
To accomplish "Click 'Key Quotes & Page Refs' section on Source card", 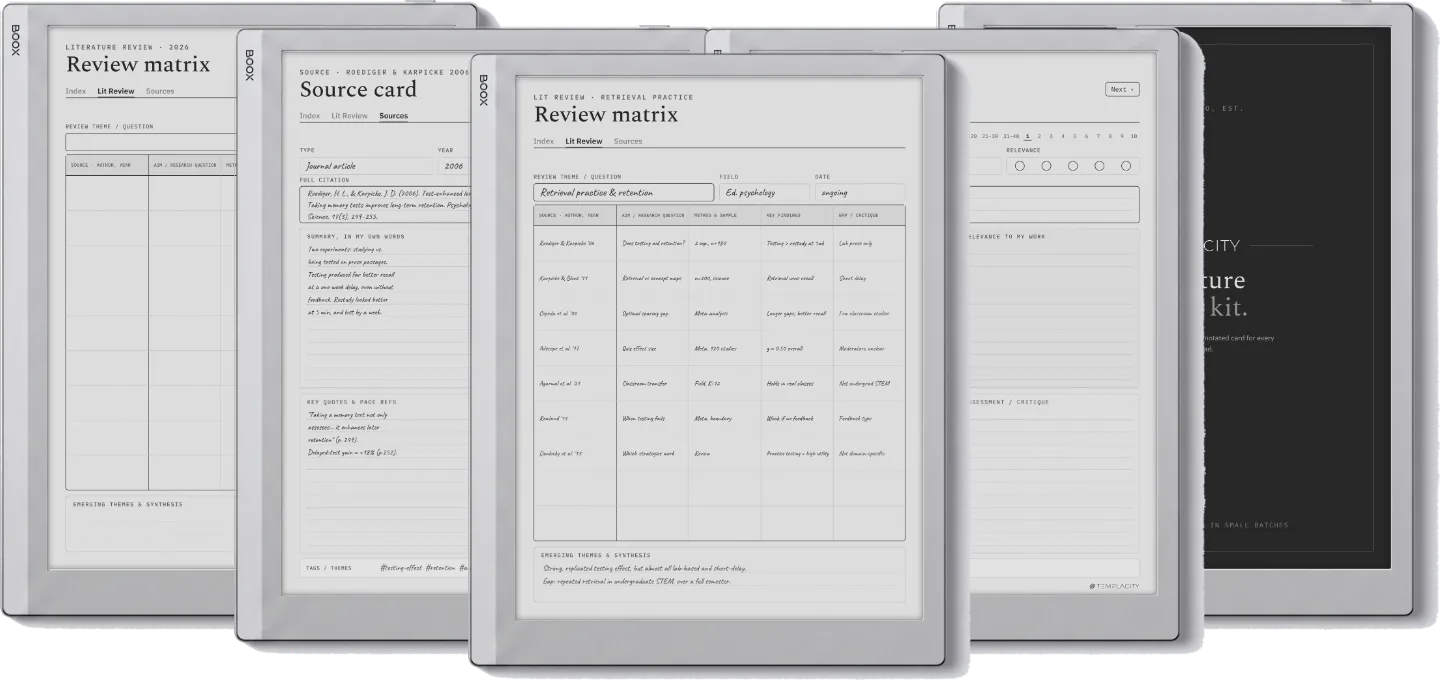I will tap(387, 472).
